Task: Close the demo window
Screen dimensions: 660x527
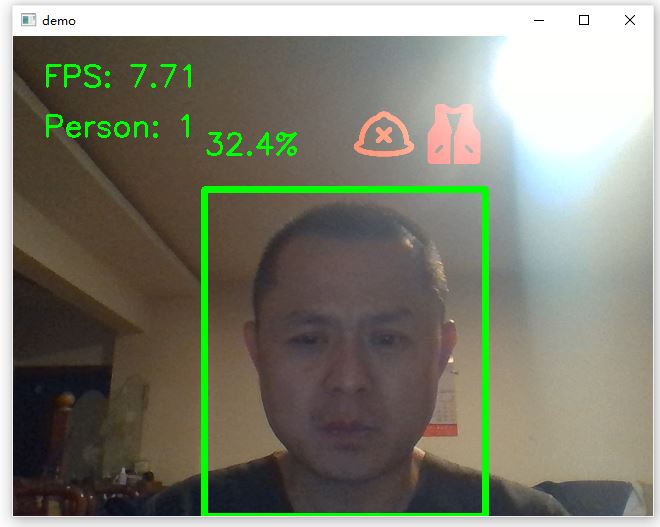Action: click(630, 20)
